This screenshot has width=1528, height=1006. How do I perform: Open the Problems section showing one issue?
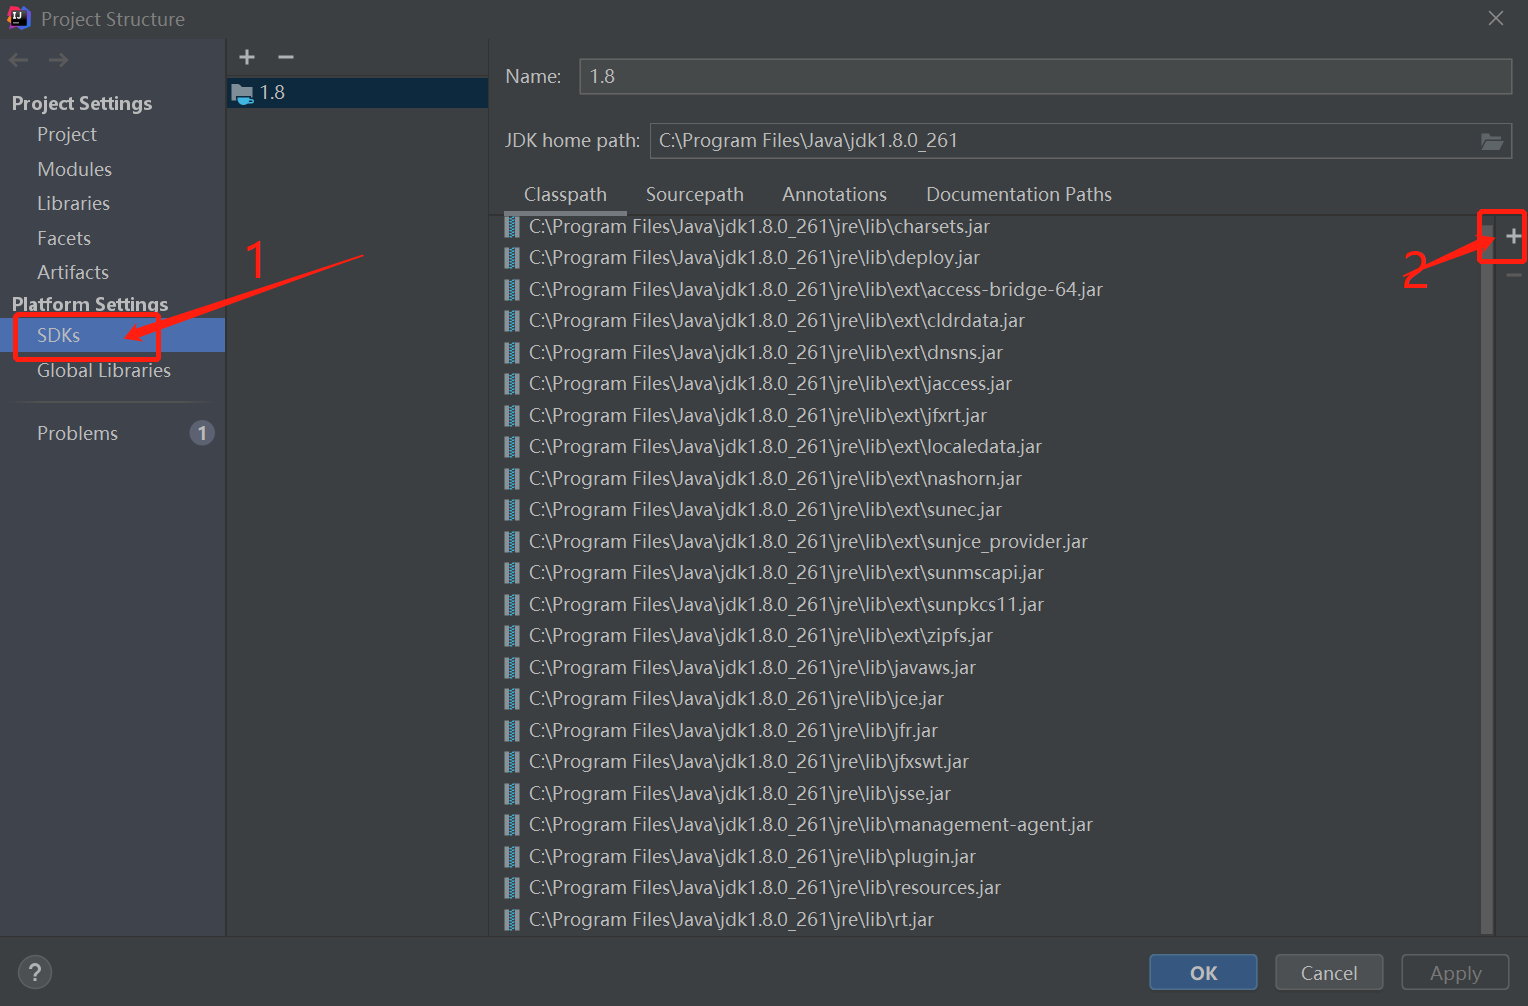[77, 433]
